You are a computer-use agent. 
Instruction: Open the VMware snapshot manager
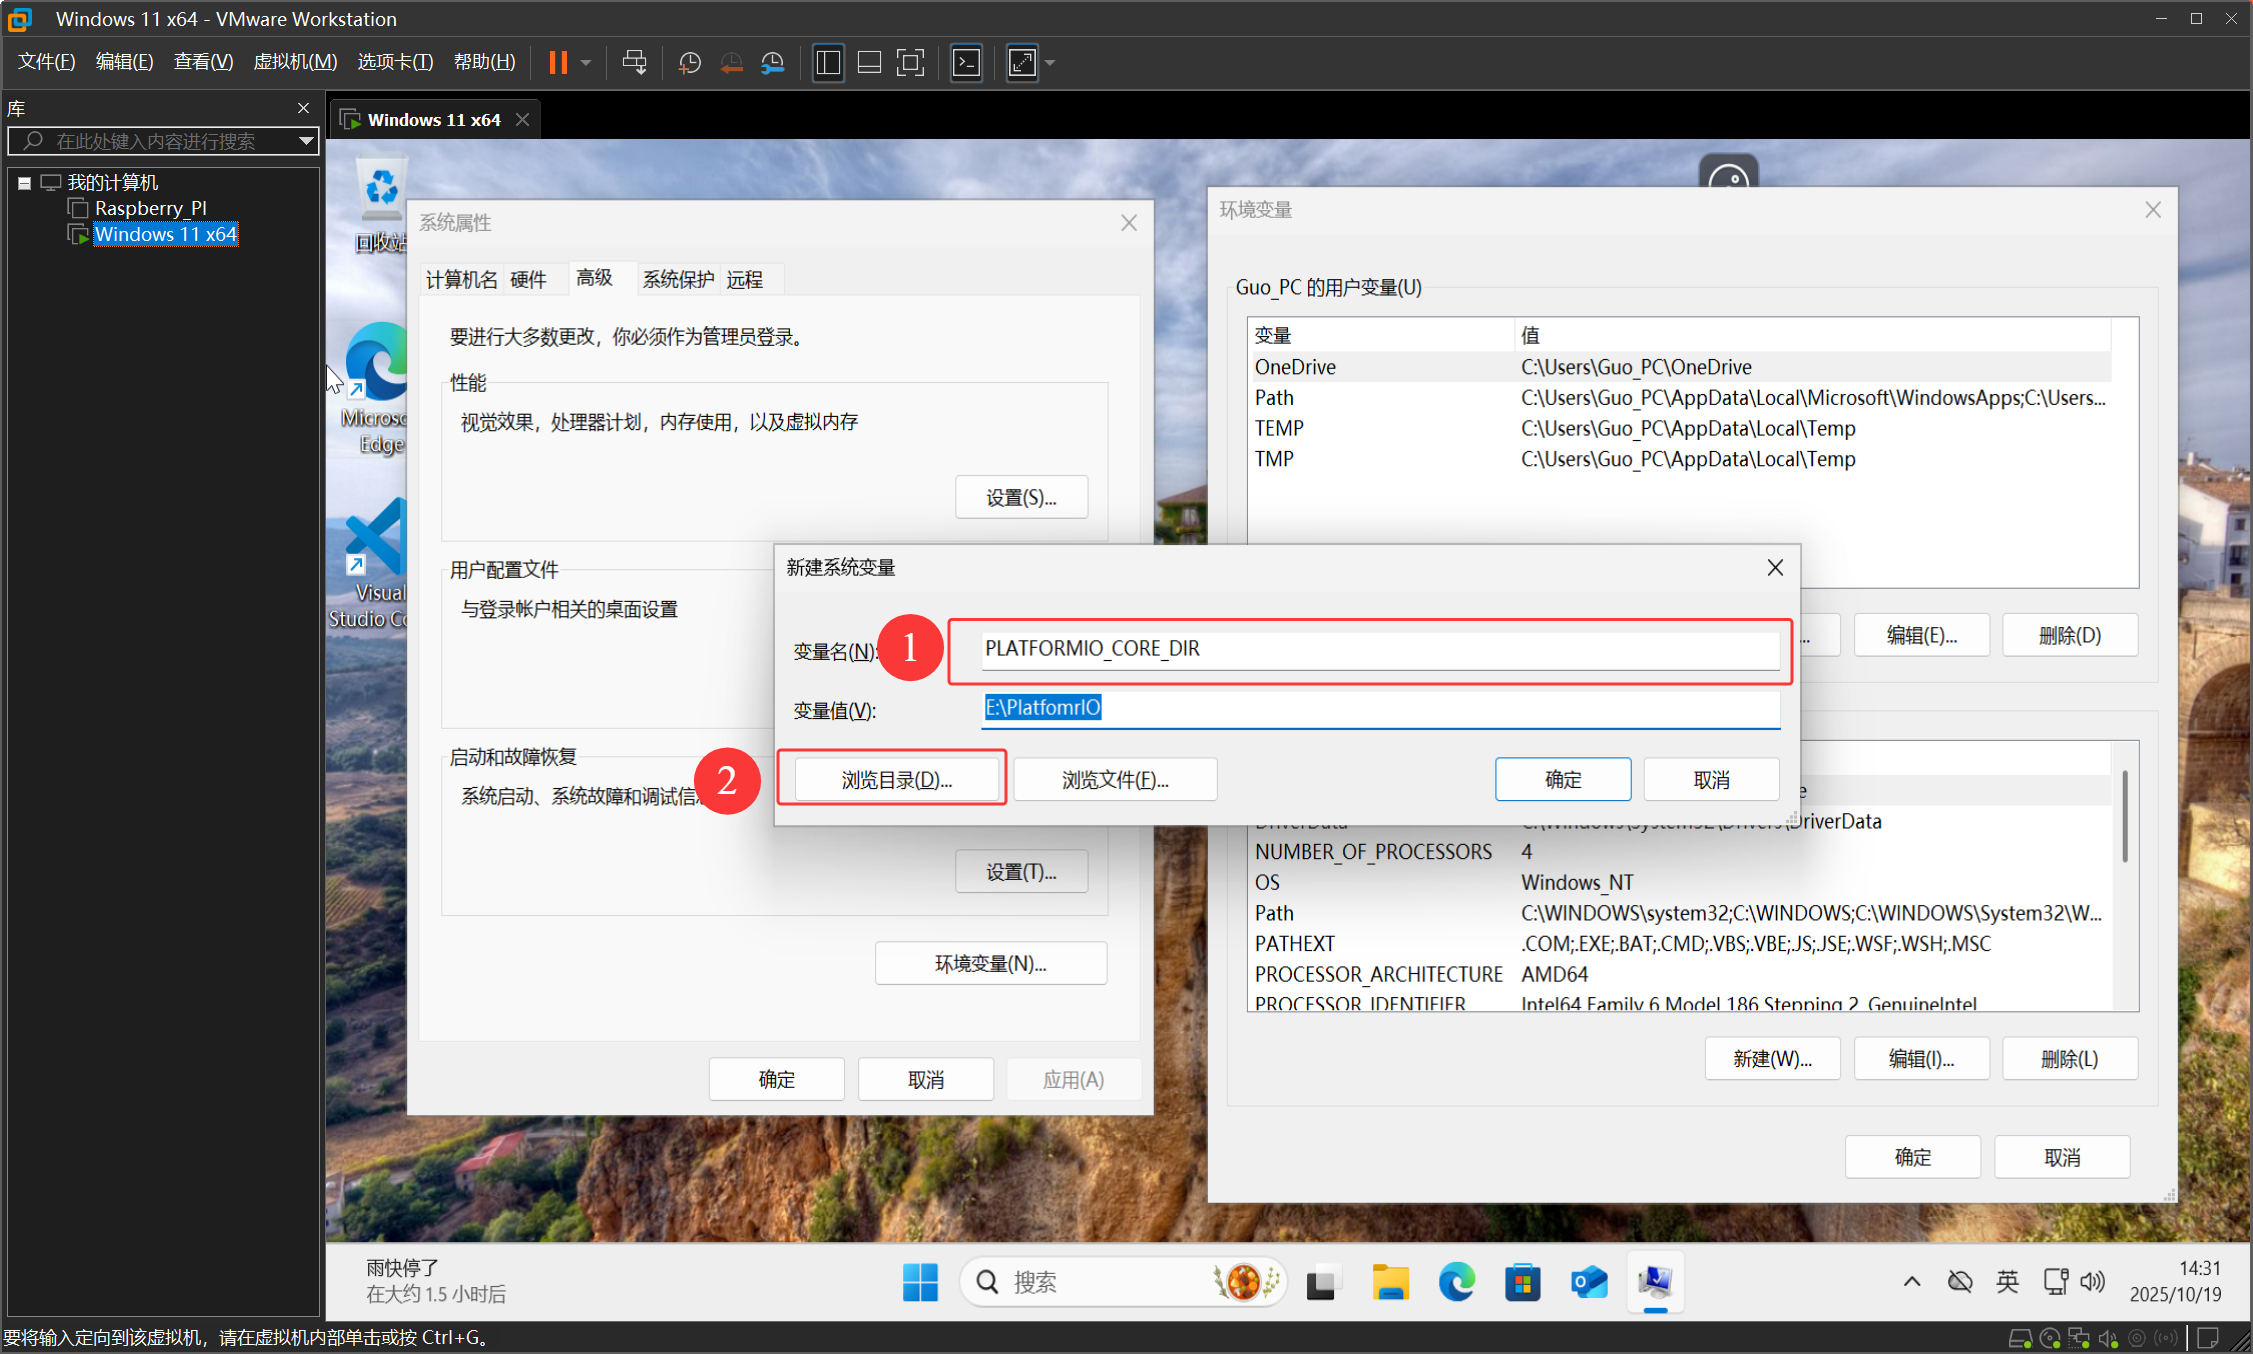(x=772, y=63)
